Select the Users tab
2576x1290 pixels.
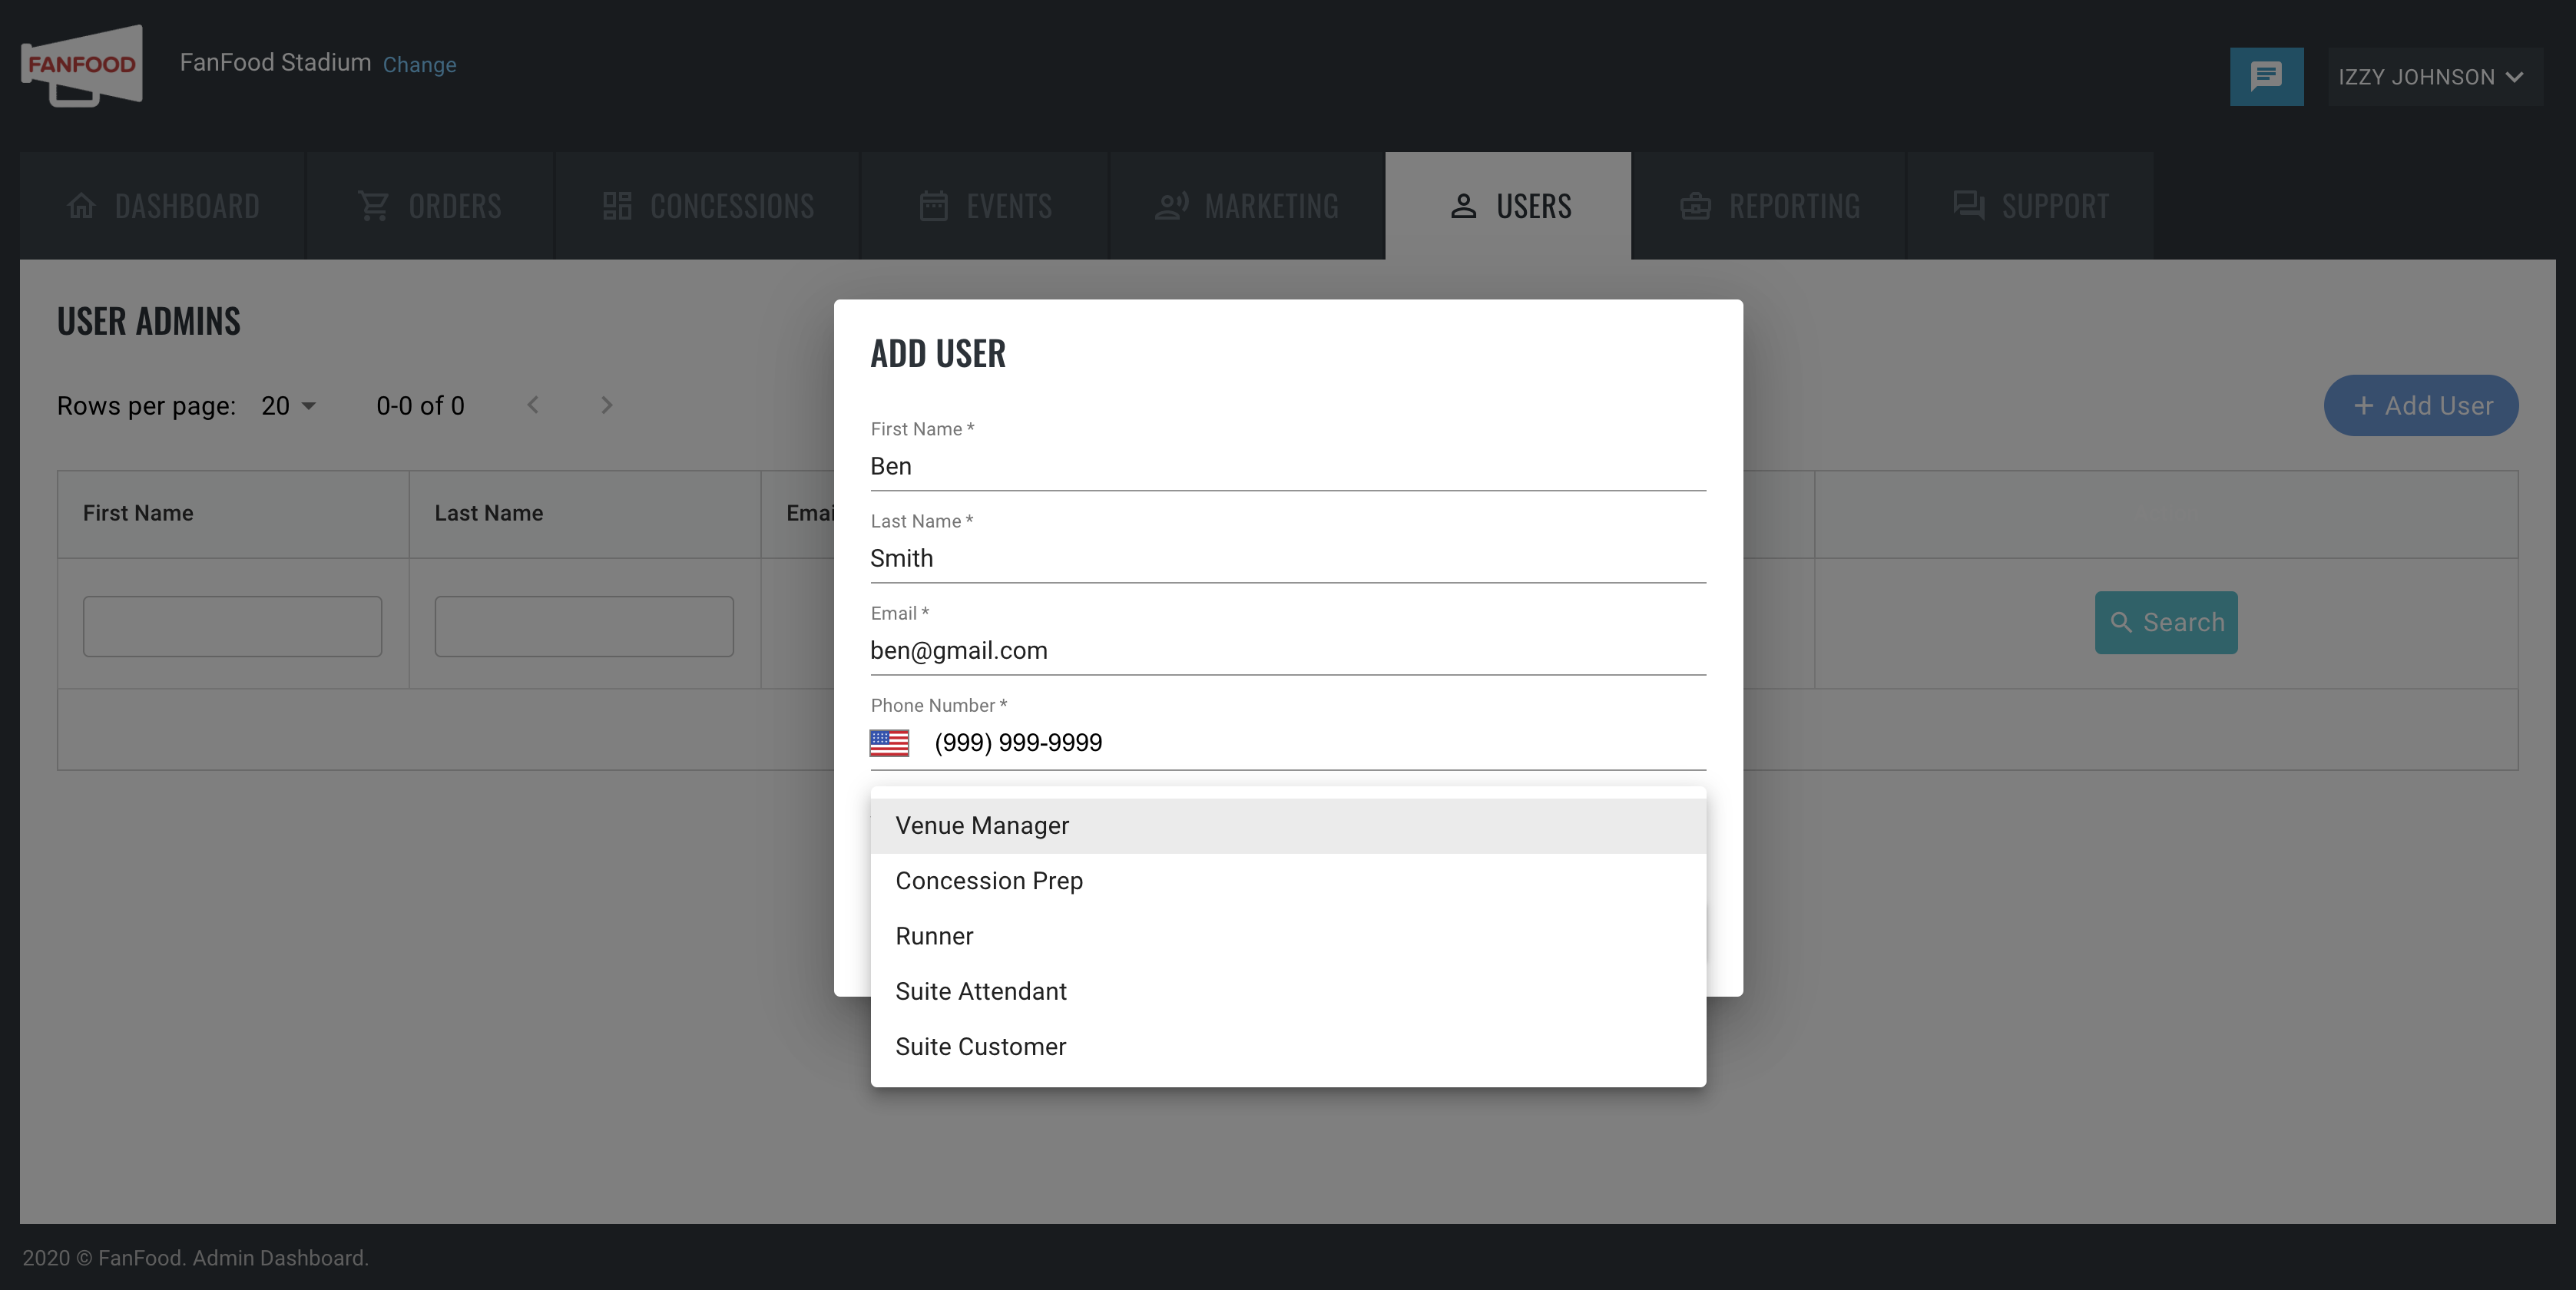[1508, 206]
